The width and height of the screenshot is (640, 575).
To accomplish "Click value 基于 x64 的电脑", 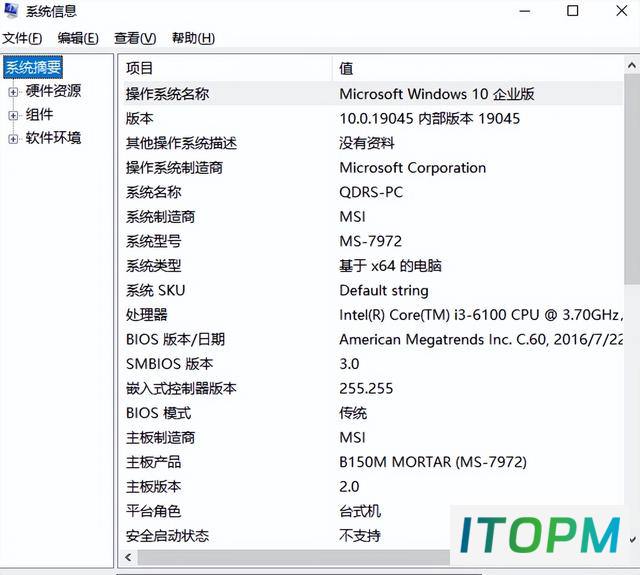I will [391, 266].
